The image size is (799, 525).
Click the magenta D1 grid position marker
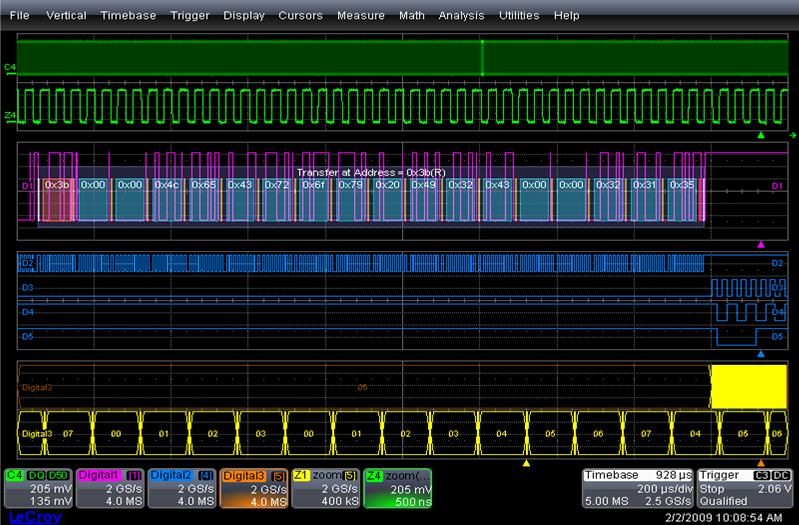pos(761,244)
